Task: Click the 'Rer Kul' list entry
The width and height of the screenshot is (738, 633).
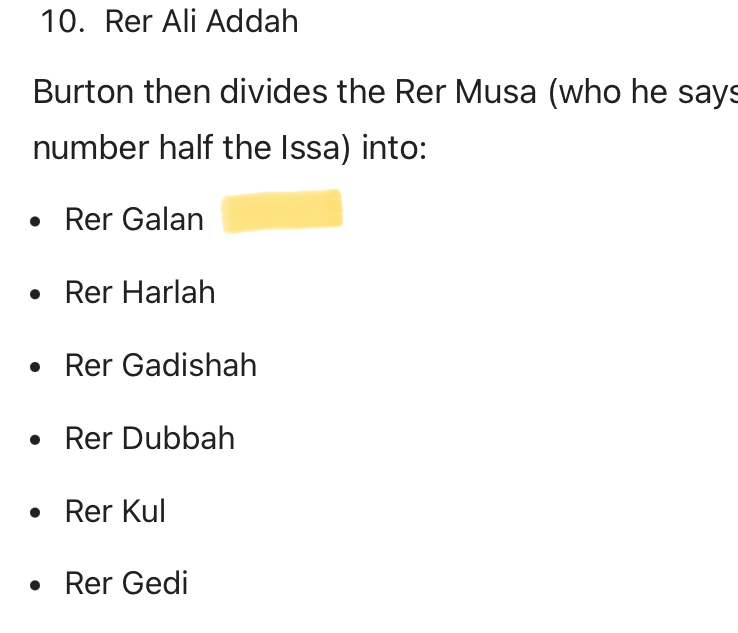Action: point(115,511)
